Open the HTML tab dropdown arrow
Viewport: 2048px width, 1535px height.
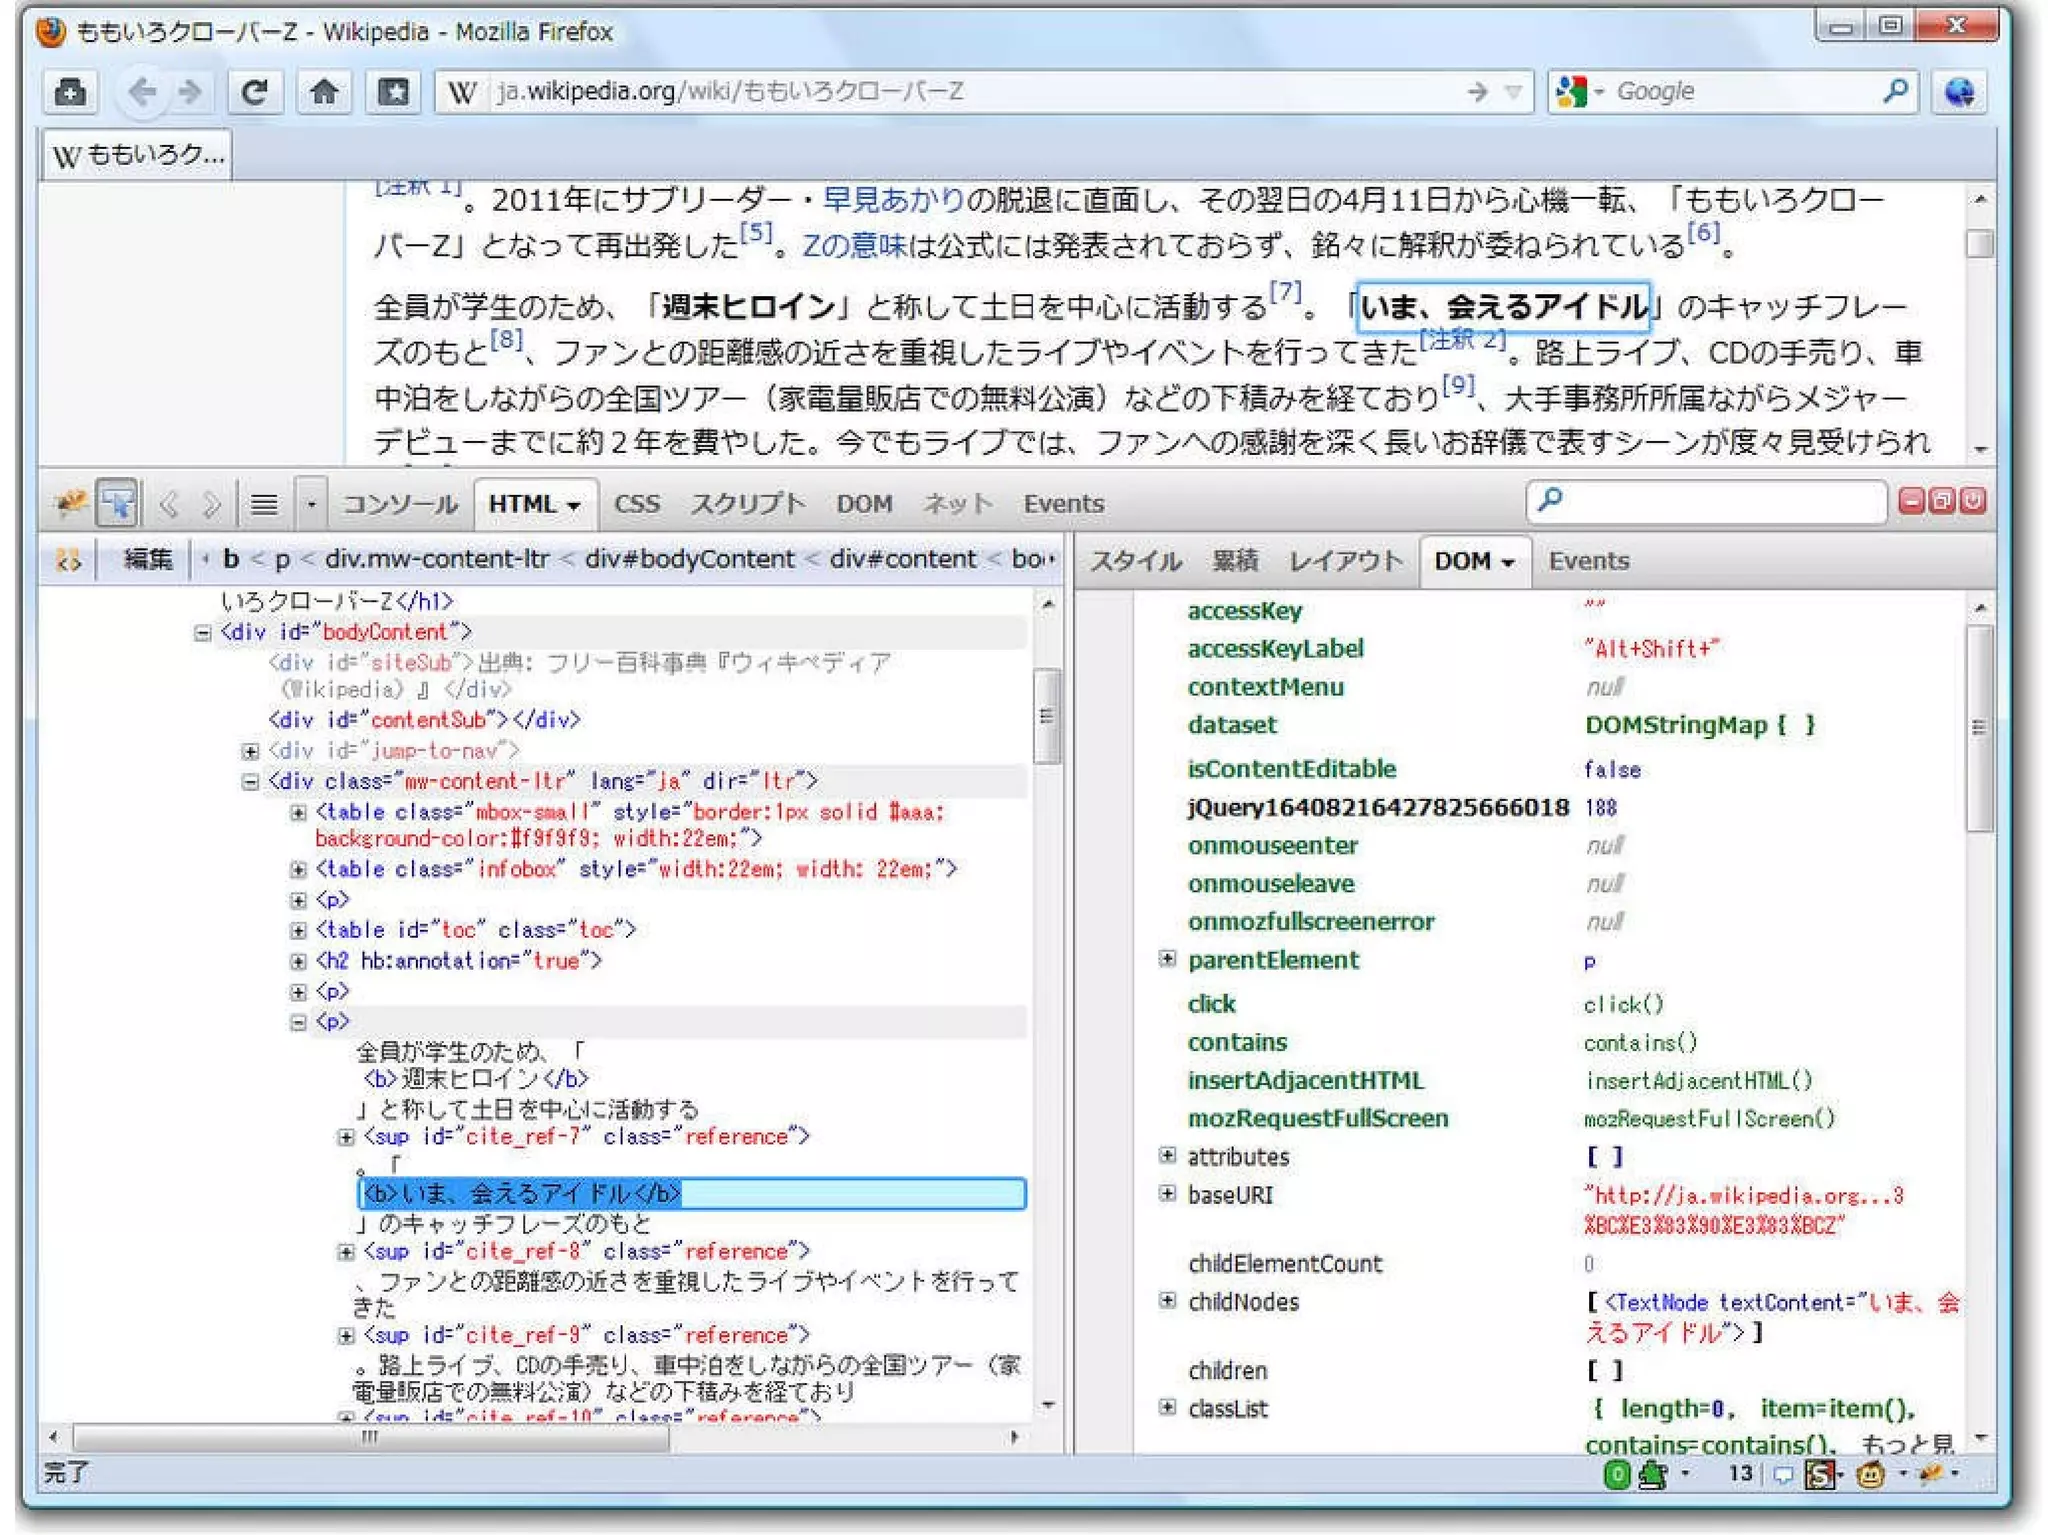(x=574, y=506)
